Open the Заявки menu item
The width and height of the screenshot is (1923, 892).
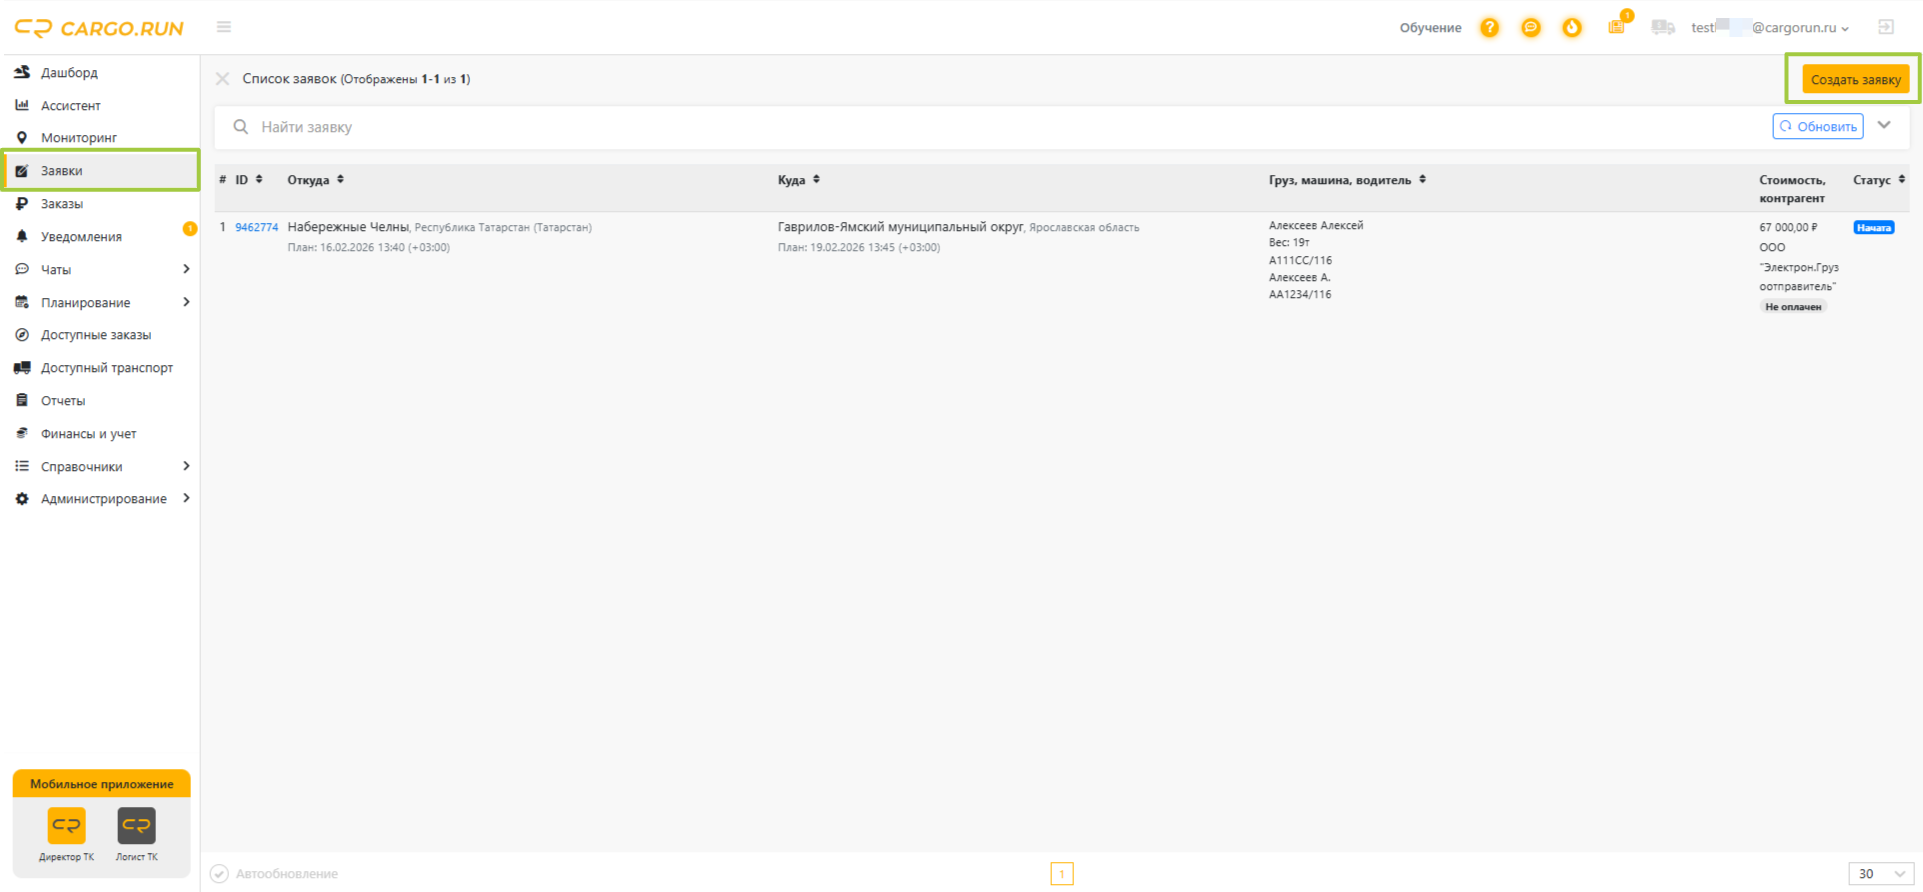pyautogui.click(x=100, y=171)
